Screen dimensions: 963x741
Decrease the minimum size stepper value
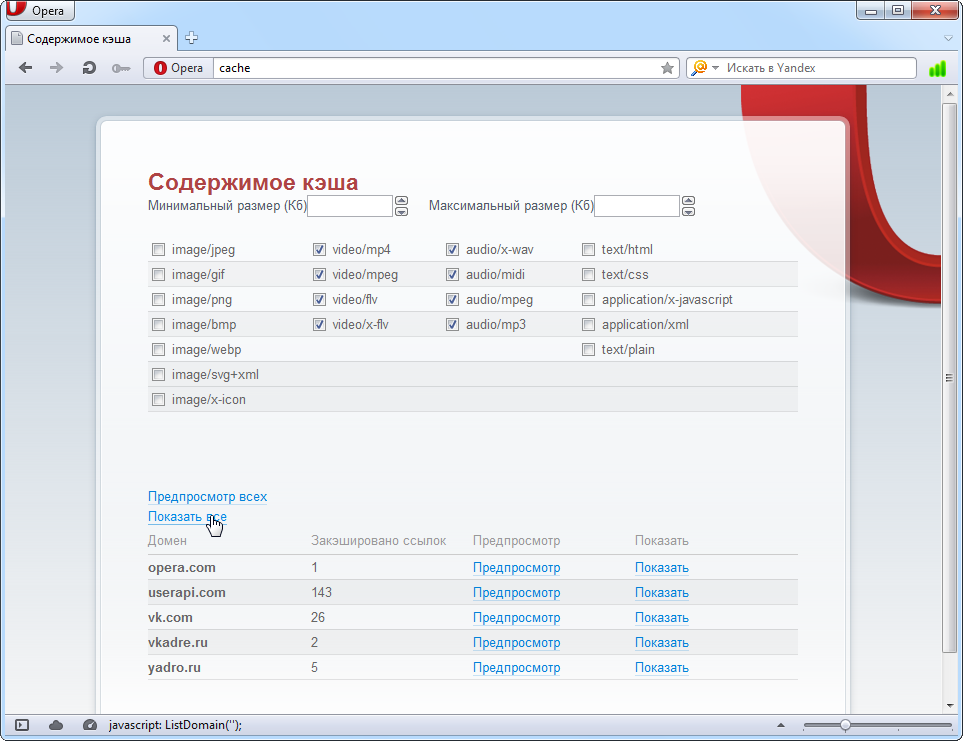(x=401, y=211)
